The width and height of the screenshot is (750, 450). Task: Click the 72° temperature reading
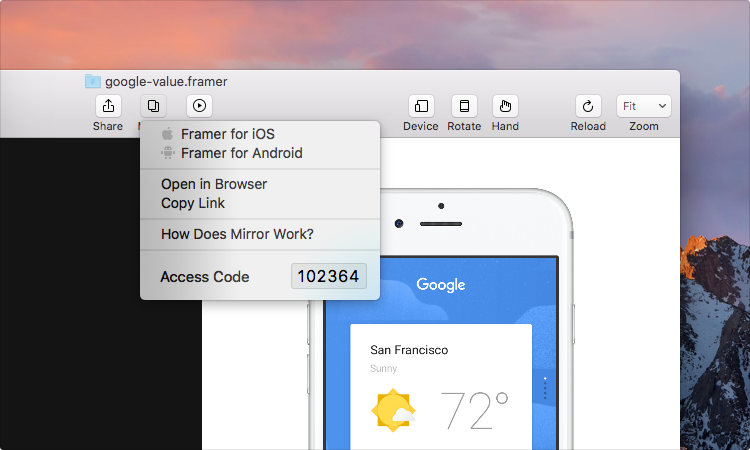pyautogui.click(x=474, y=410)
